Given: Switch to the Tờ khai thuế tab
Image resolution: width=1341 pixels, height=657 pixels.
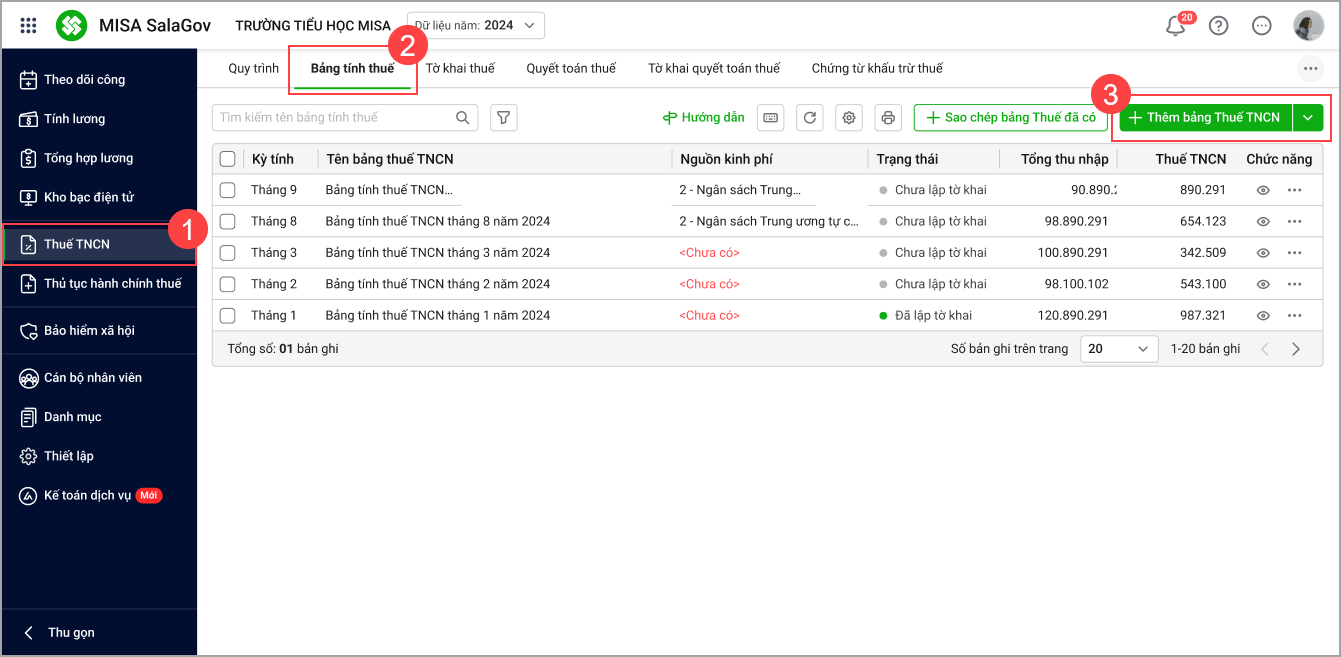Looking at the screenshot, I should [460, 68].
